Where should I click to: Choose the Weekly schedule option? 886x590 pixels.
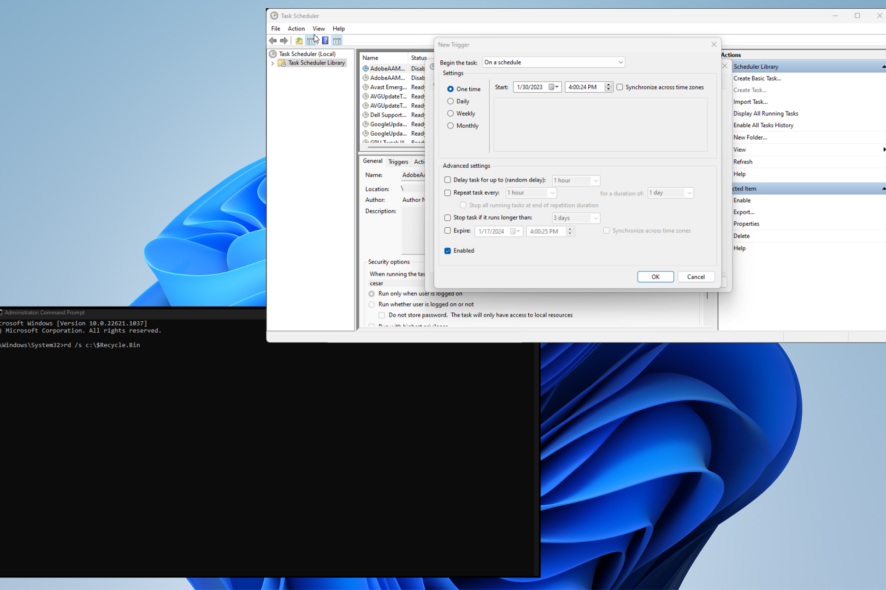pyautogui.click(x=450, y=114)
